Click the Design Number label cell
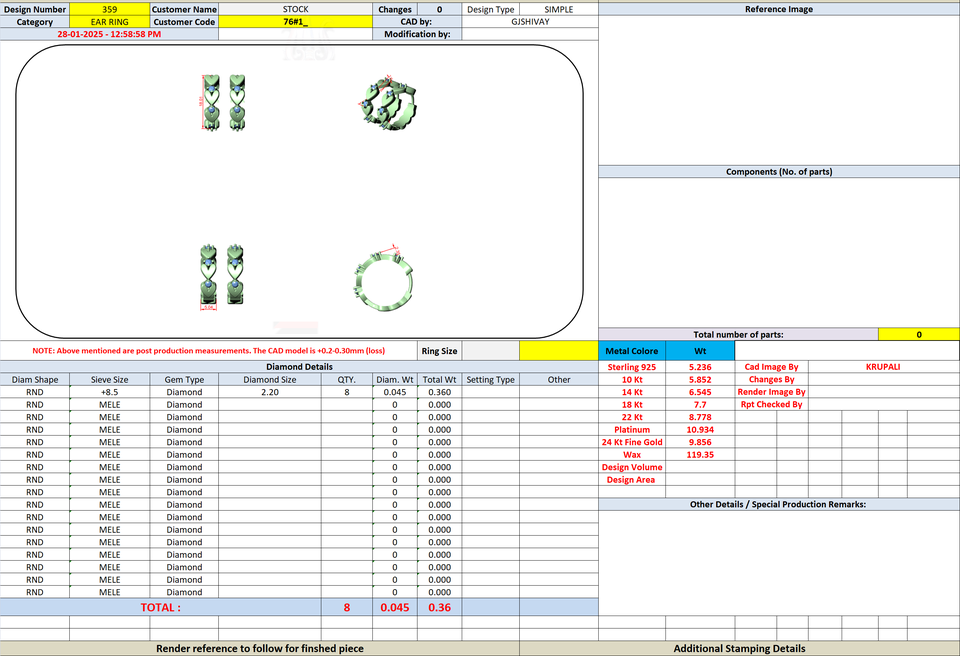This screenshot has height=656, width=960. coord(35,9)
